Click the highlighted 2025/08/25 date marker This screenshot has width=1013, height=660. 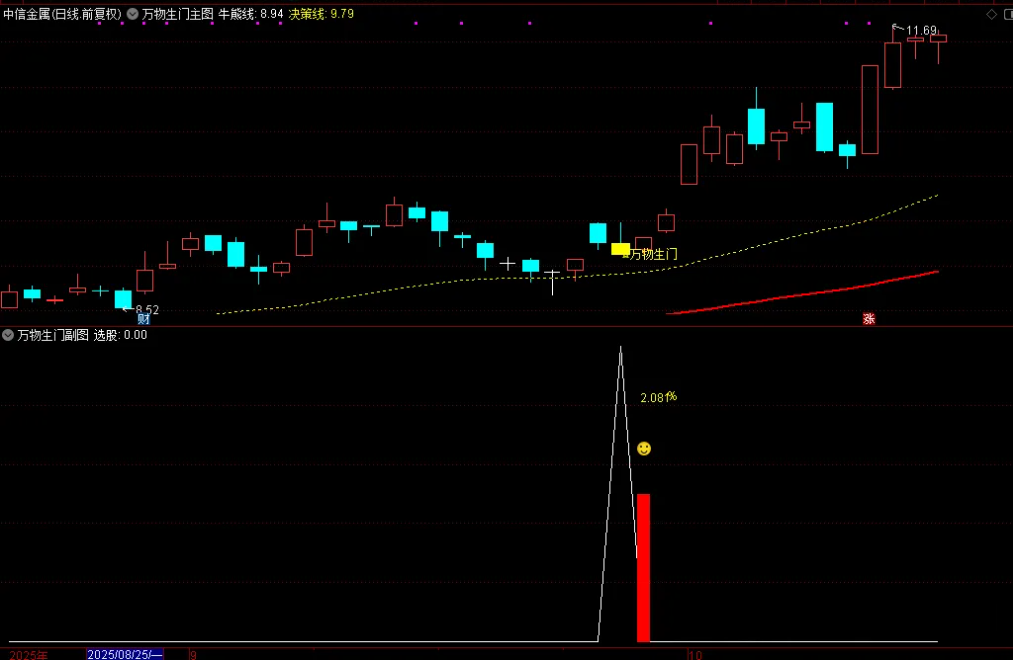(x=125, y=654)
